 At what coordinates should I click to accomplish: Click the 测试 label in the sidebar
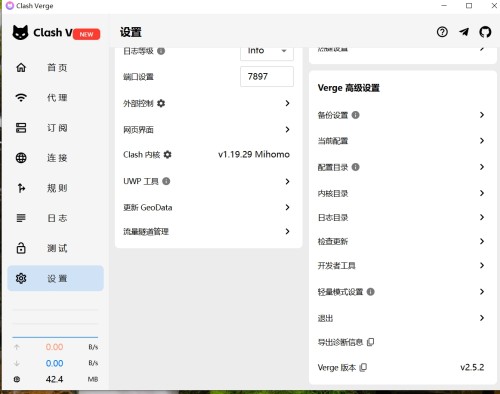click(57, 248)
